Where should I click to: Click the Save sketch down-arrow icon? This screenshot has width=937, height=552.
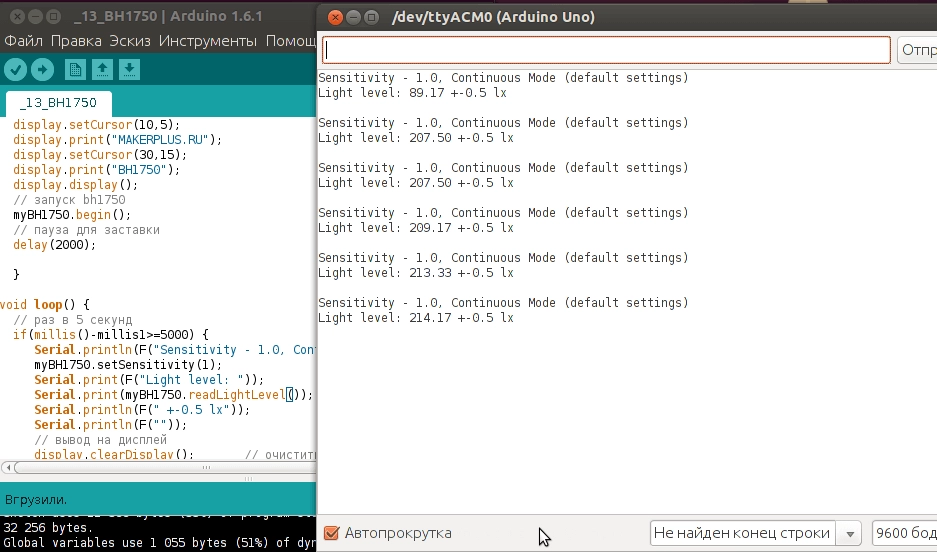tap(129, 69)
